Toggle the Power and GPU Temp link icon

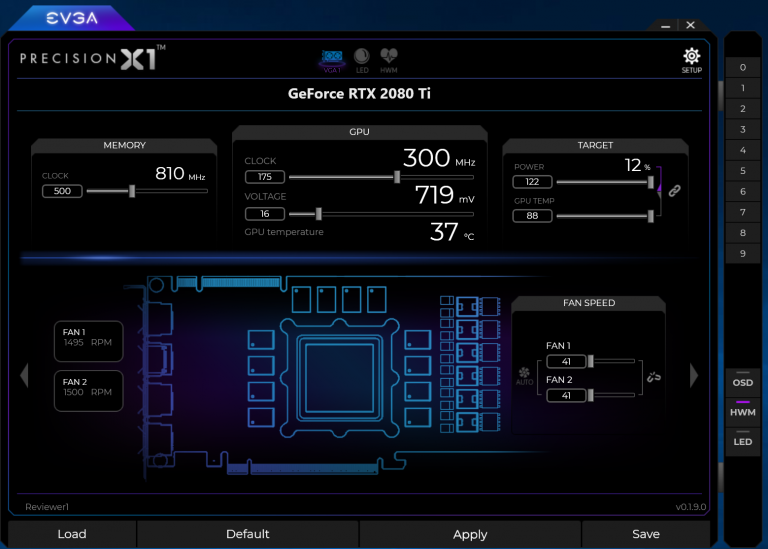(674, 191)
